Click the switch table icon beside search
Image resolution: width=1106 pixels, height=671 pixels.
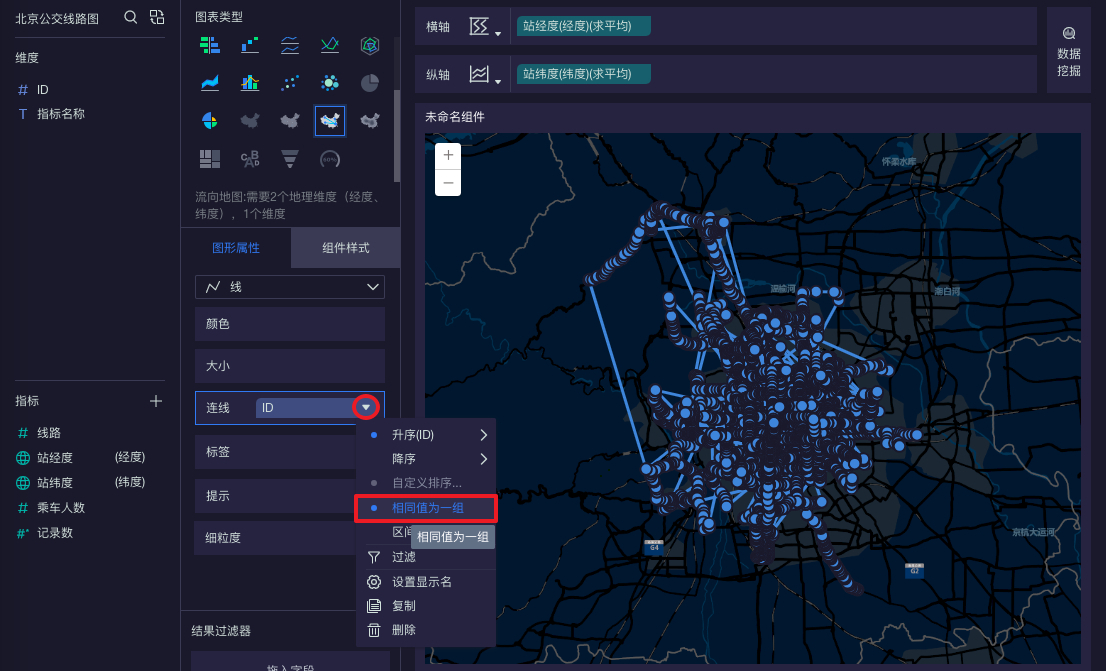(157, 17)
